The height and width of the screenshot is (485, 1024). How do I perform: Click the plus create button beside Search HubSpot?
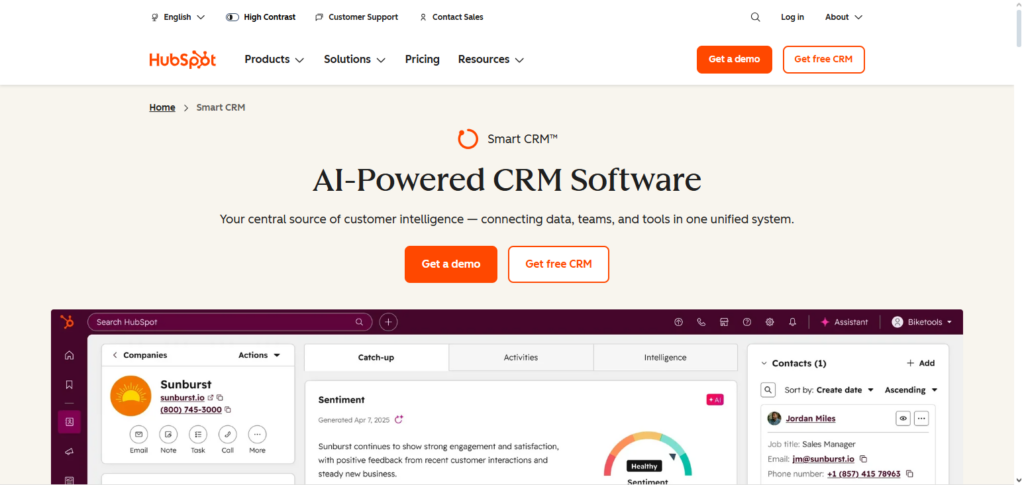pyautogui.click(x=388, y=322)
